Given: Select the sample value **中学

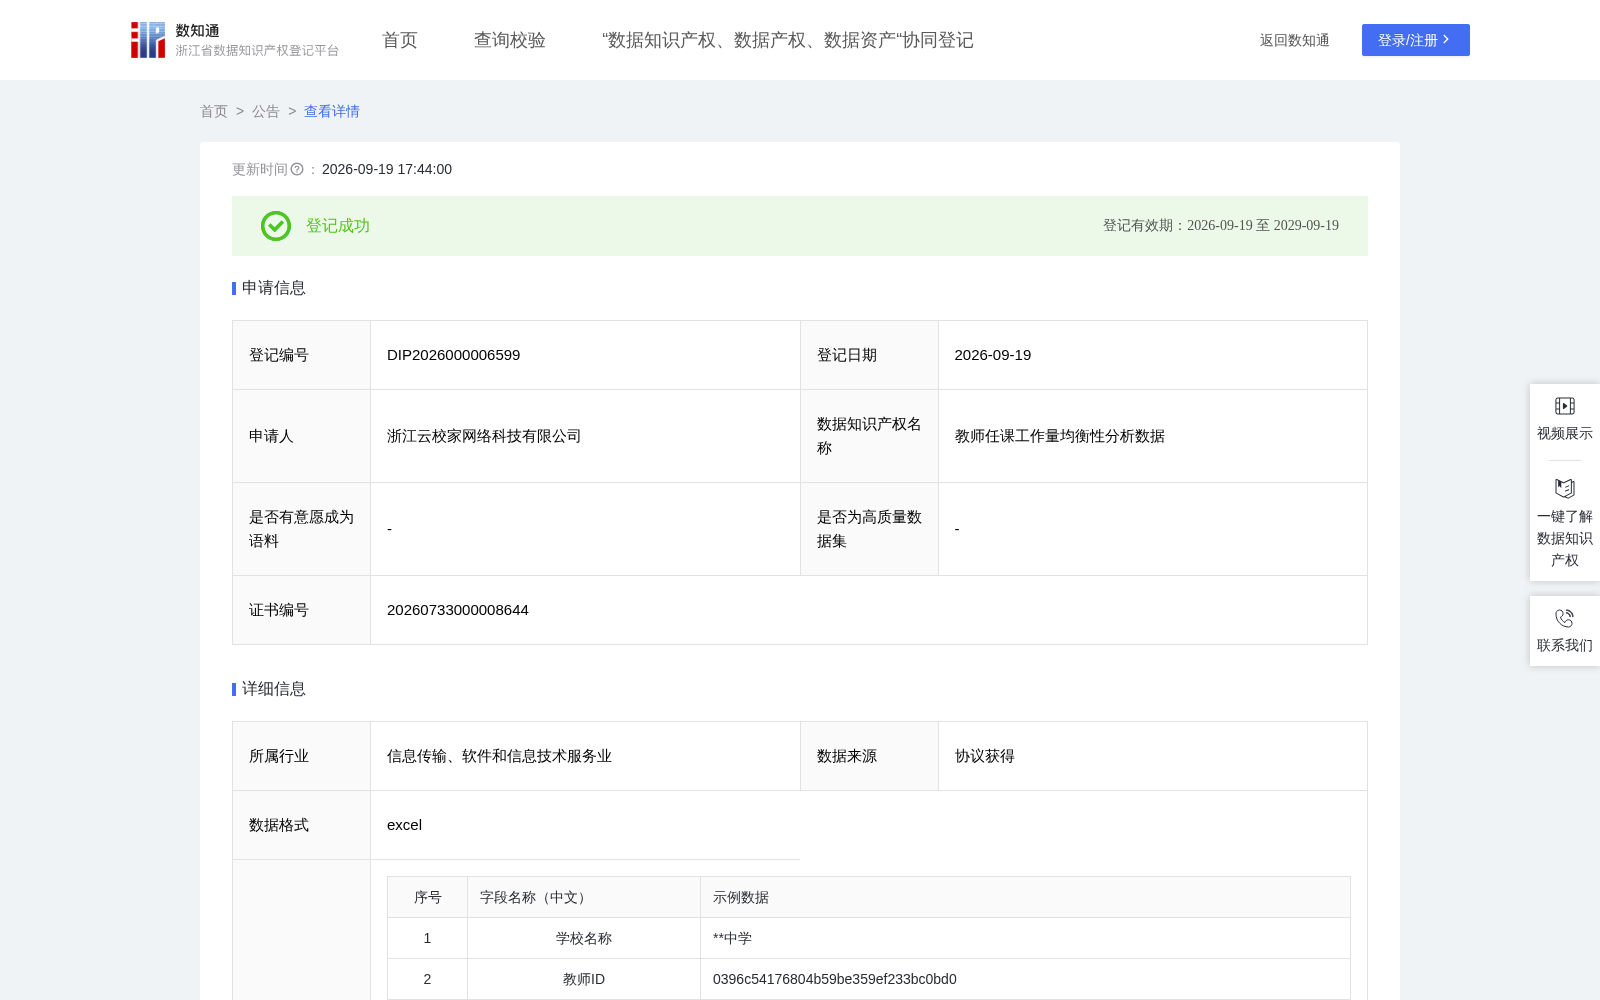Looking at the screenshot, I should 732,938.
